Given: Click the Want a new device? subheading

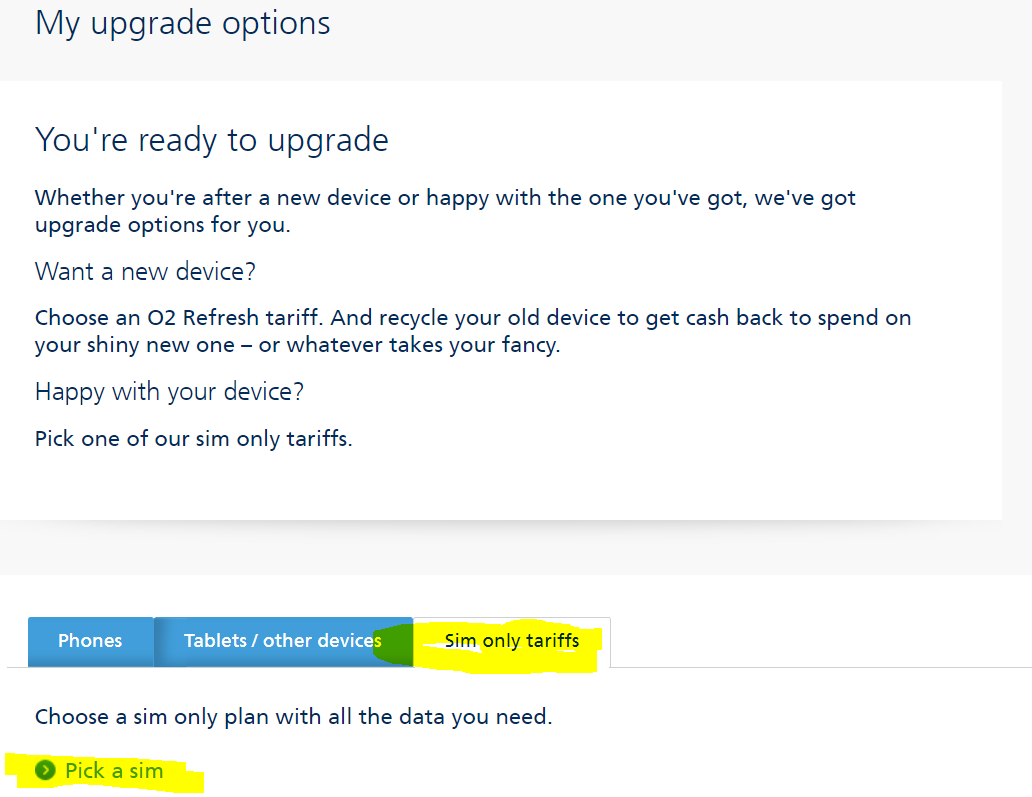Looking at the screenshot, I should tap(144, 271).
